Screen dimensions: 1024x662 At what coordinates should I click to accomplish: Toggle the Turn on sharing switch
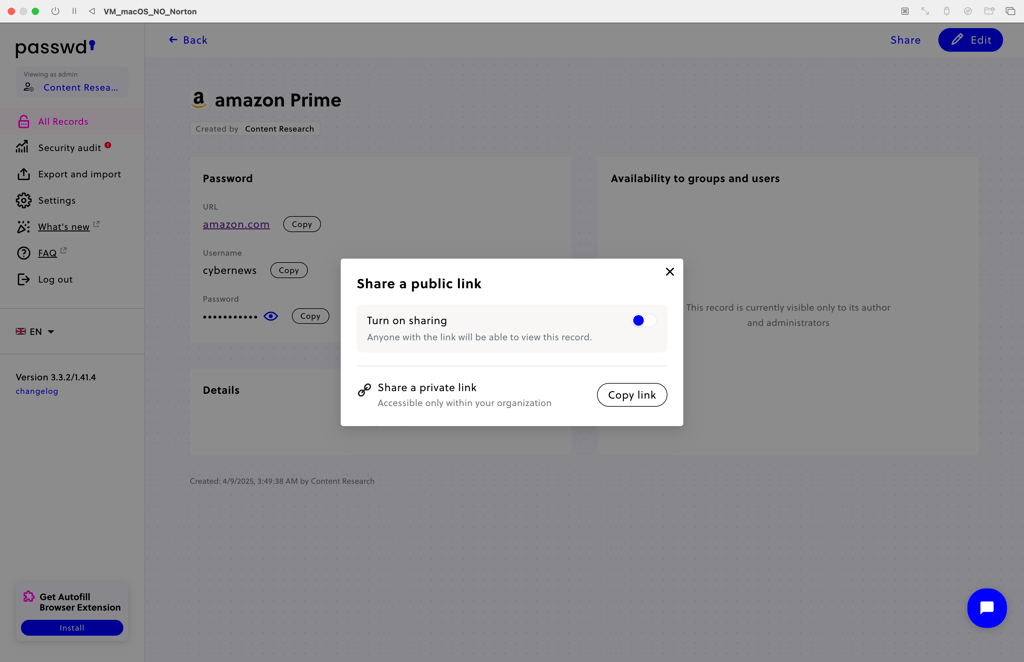644,321
